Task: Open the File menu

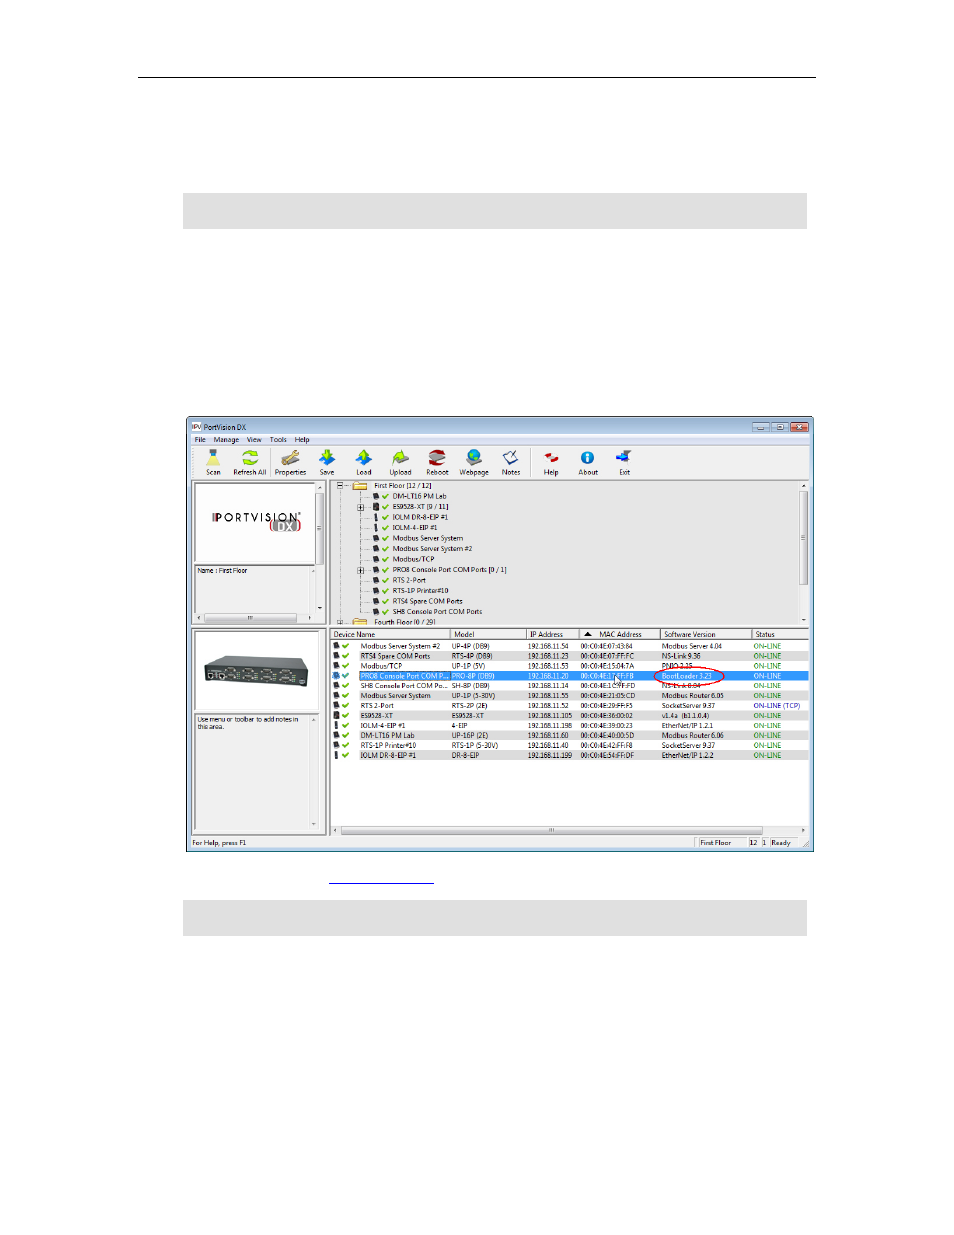Action: (200, 440)
